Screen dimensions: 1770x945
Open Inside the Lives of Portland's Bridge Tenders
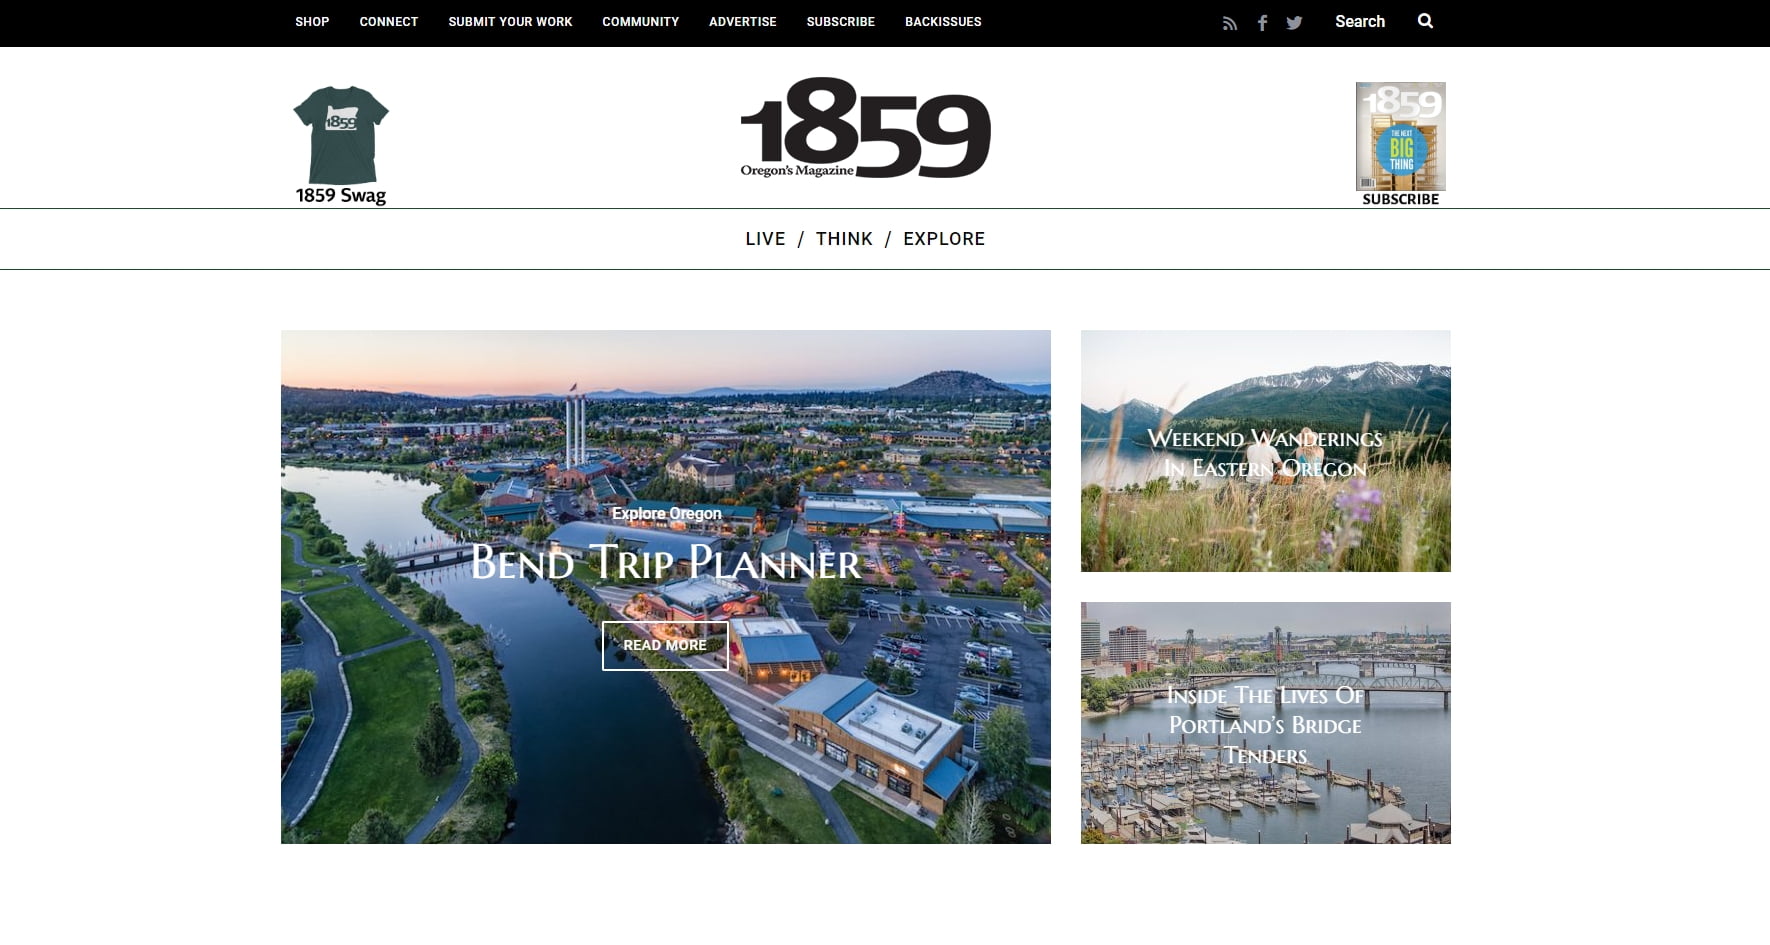pyautogui.click(x=1265, y=725)
